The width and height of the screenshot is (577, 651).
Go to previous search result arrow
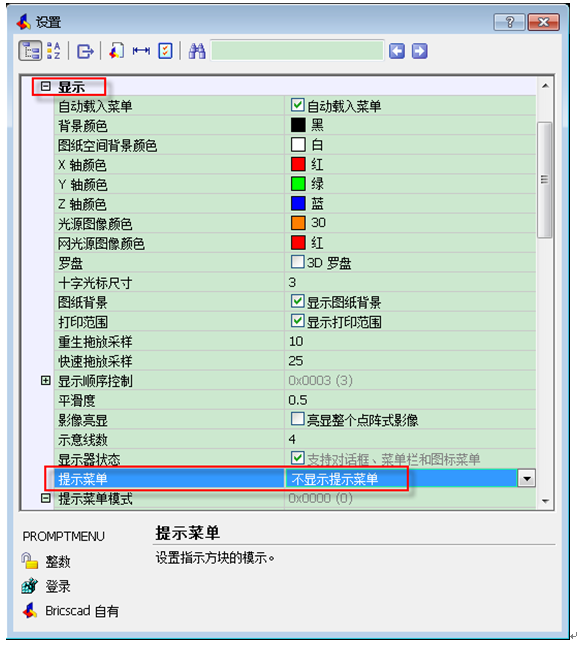397,51
